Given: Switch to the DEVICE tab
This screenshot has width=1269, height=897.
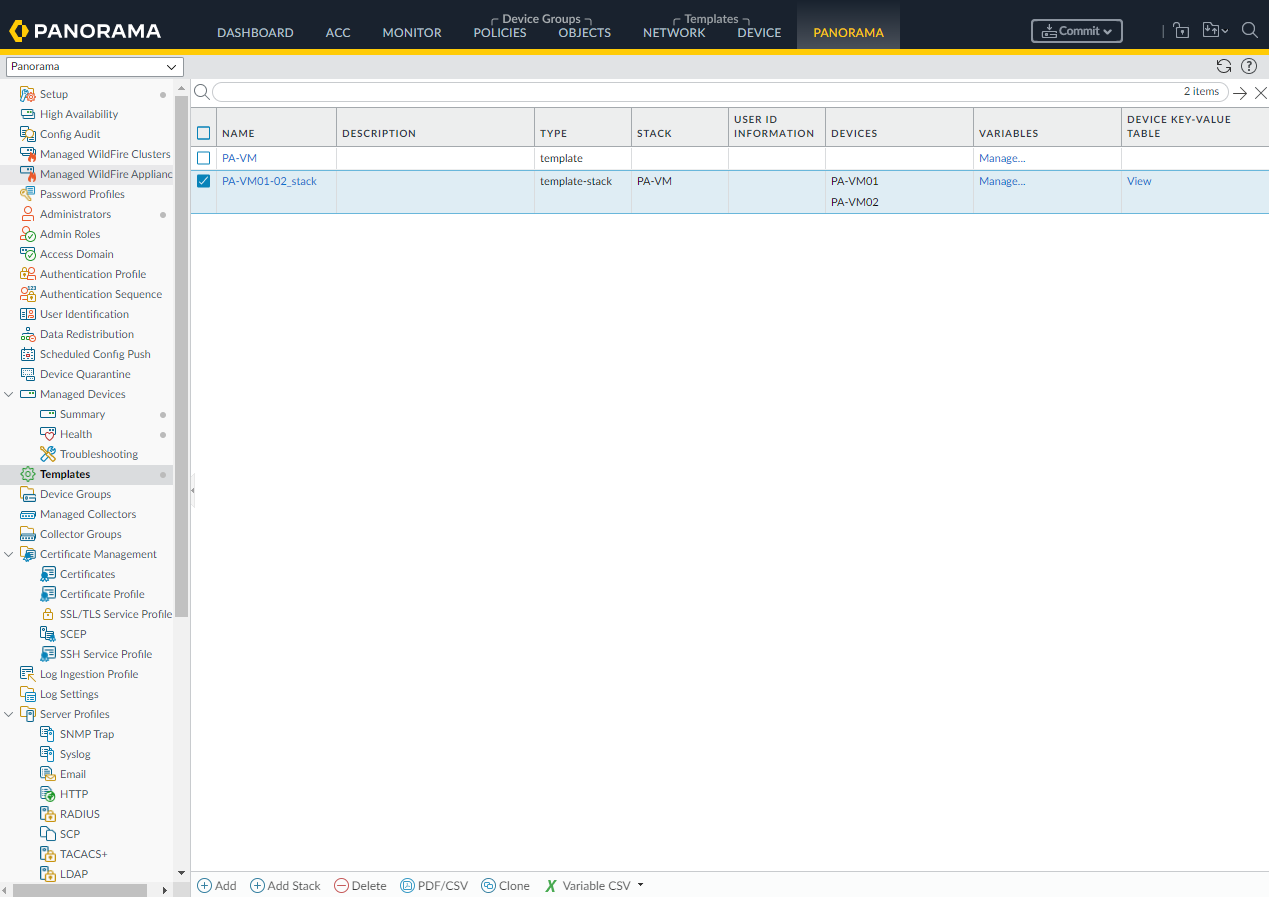Looking at the screenshot, I should (759, 33).
